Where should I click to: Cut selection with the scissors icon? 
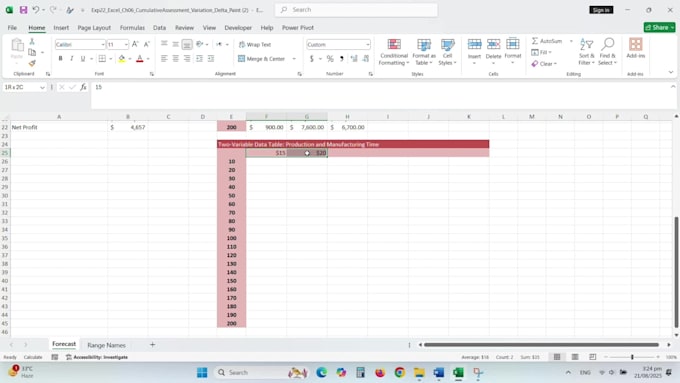[32, 42]
